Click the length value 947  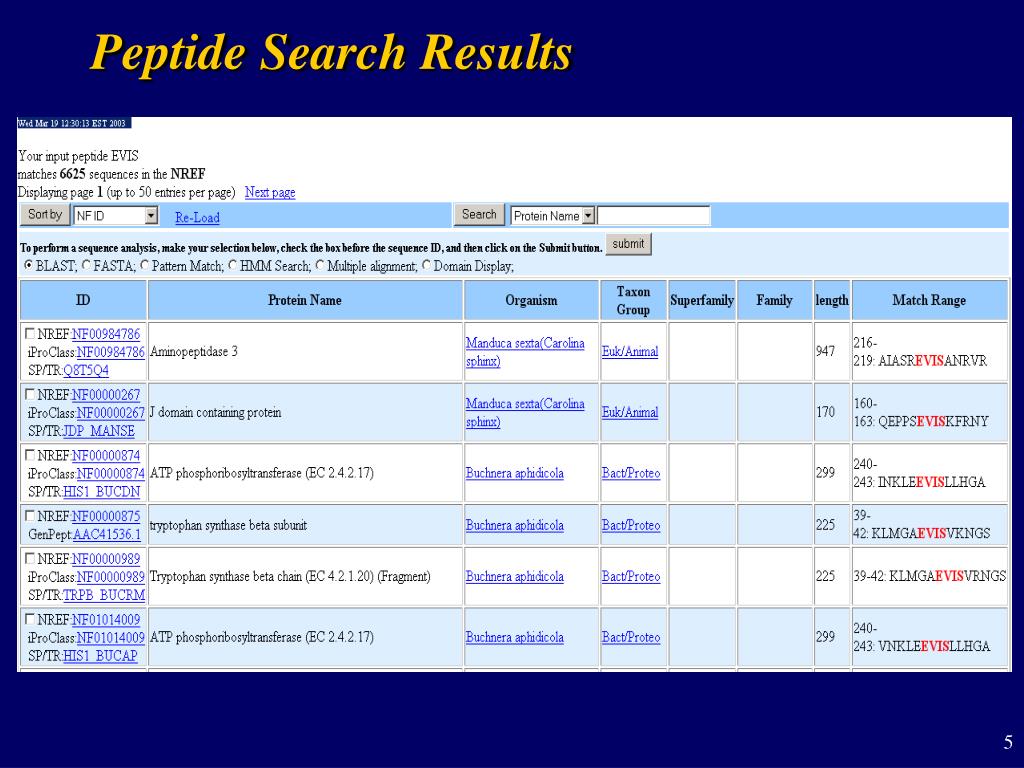click(825, 351)
